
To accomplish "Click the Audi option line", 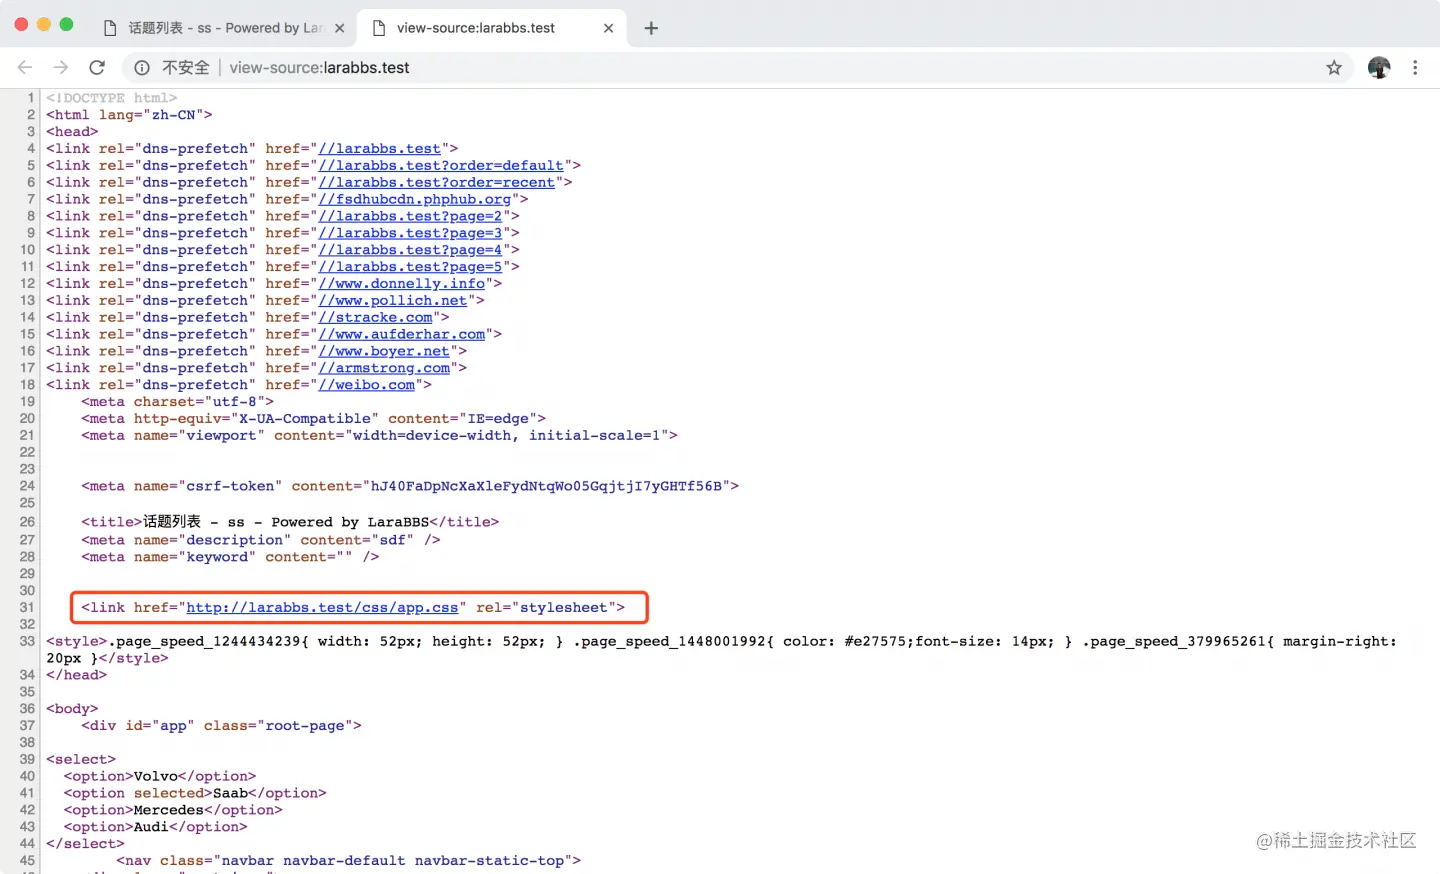I will click(x=155, y=827).
